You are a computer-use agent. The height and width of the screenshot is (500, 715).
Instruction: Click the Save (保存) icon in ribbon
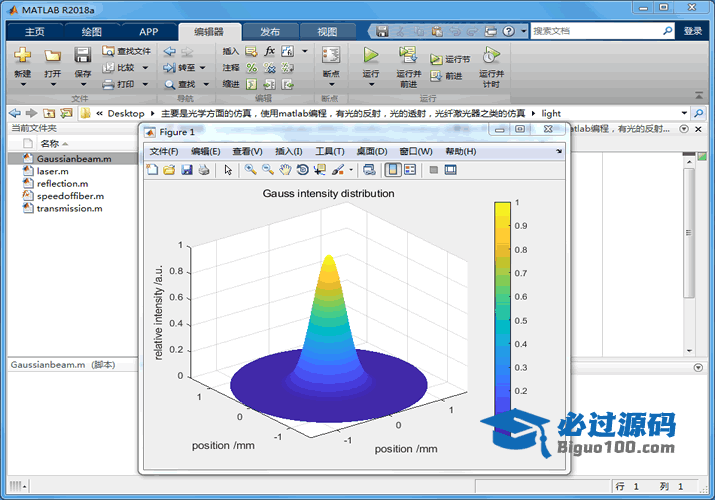point(83,57)
